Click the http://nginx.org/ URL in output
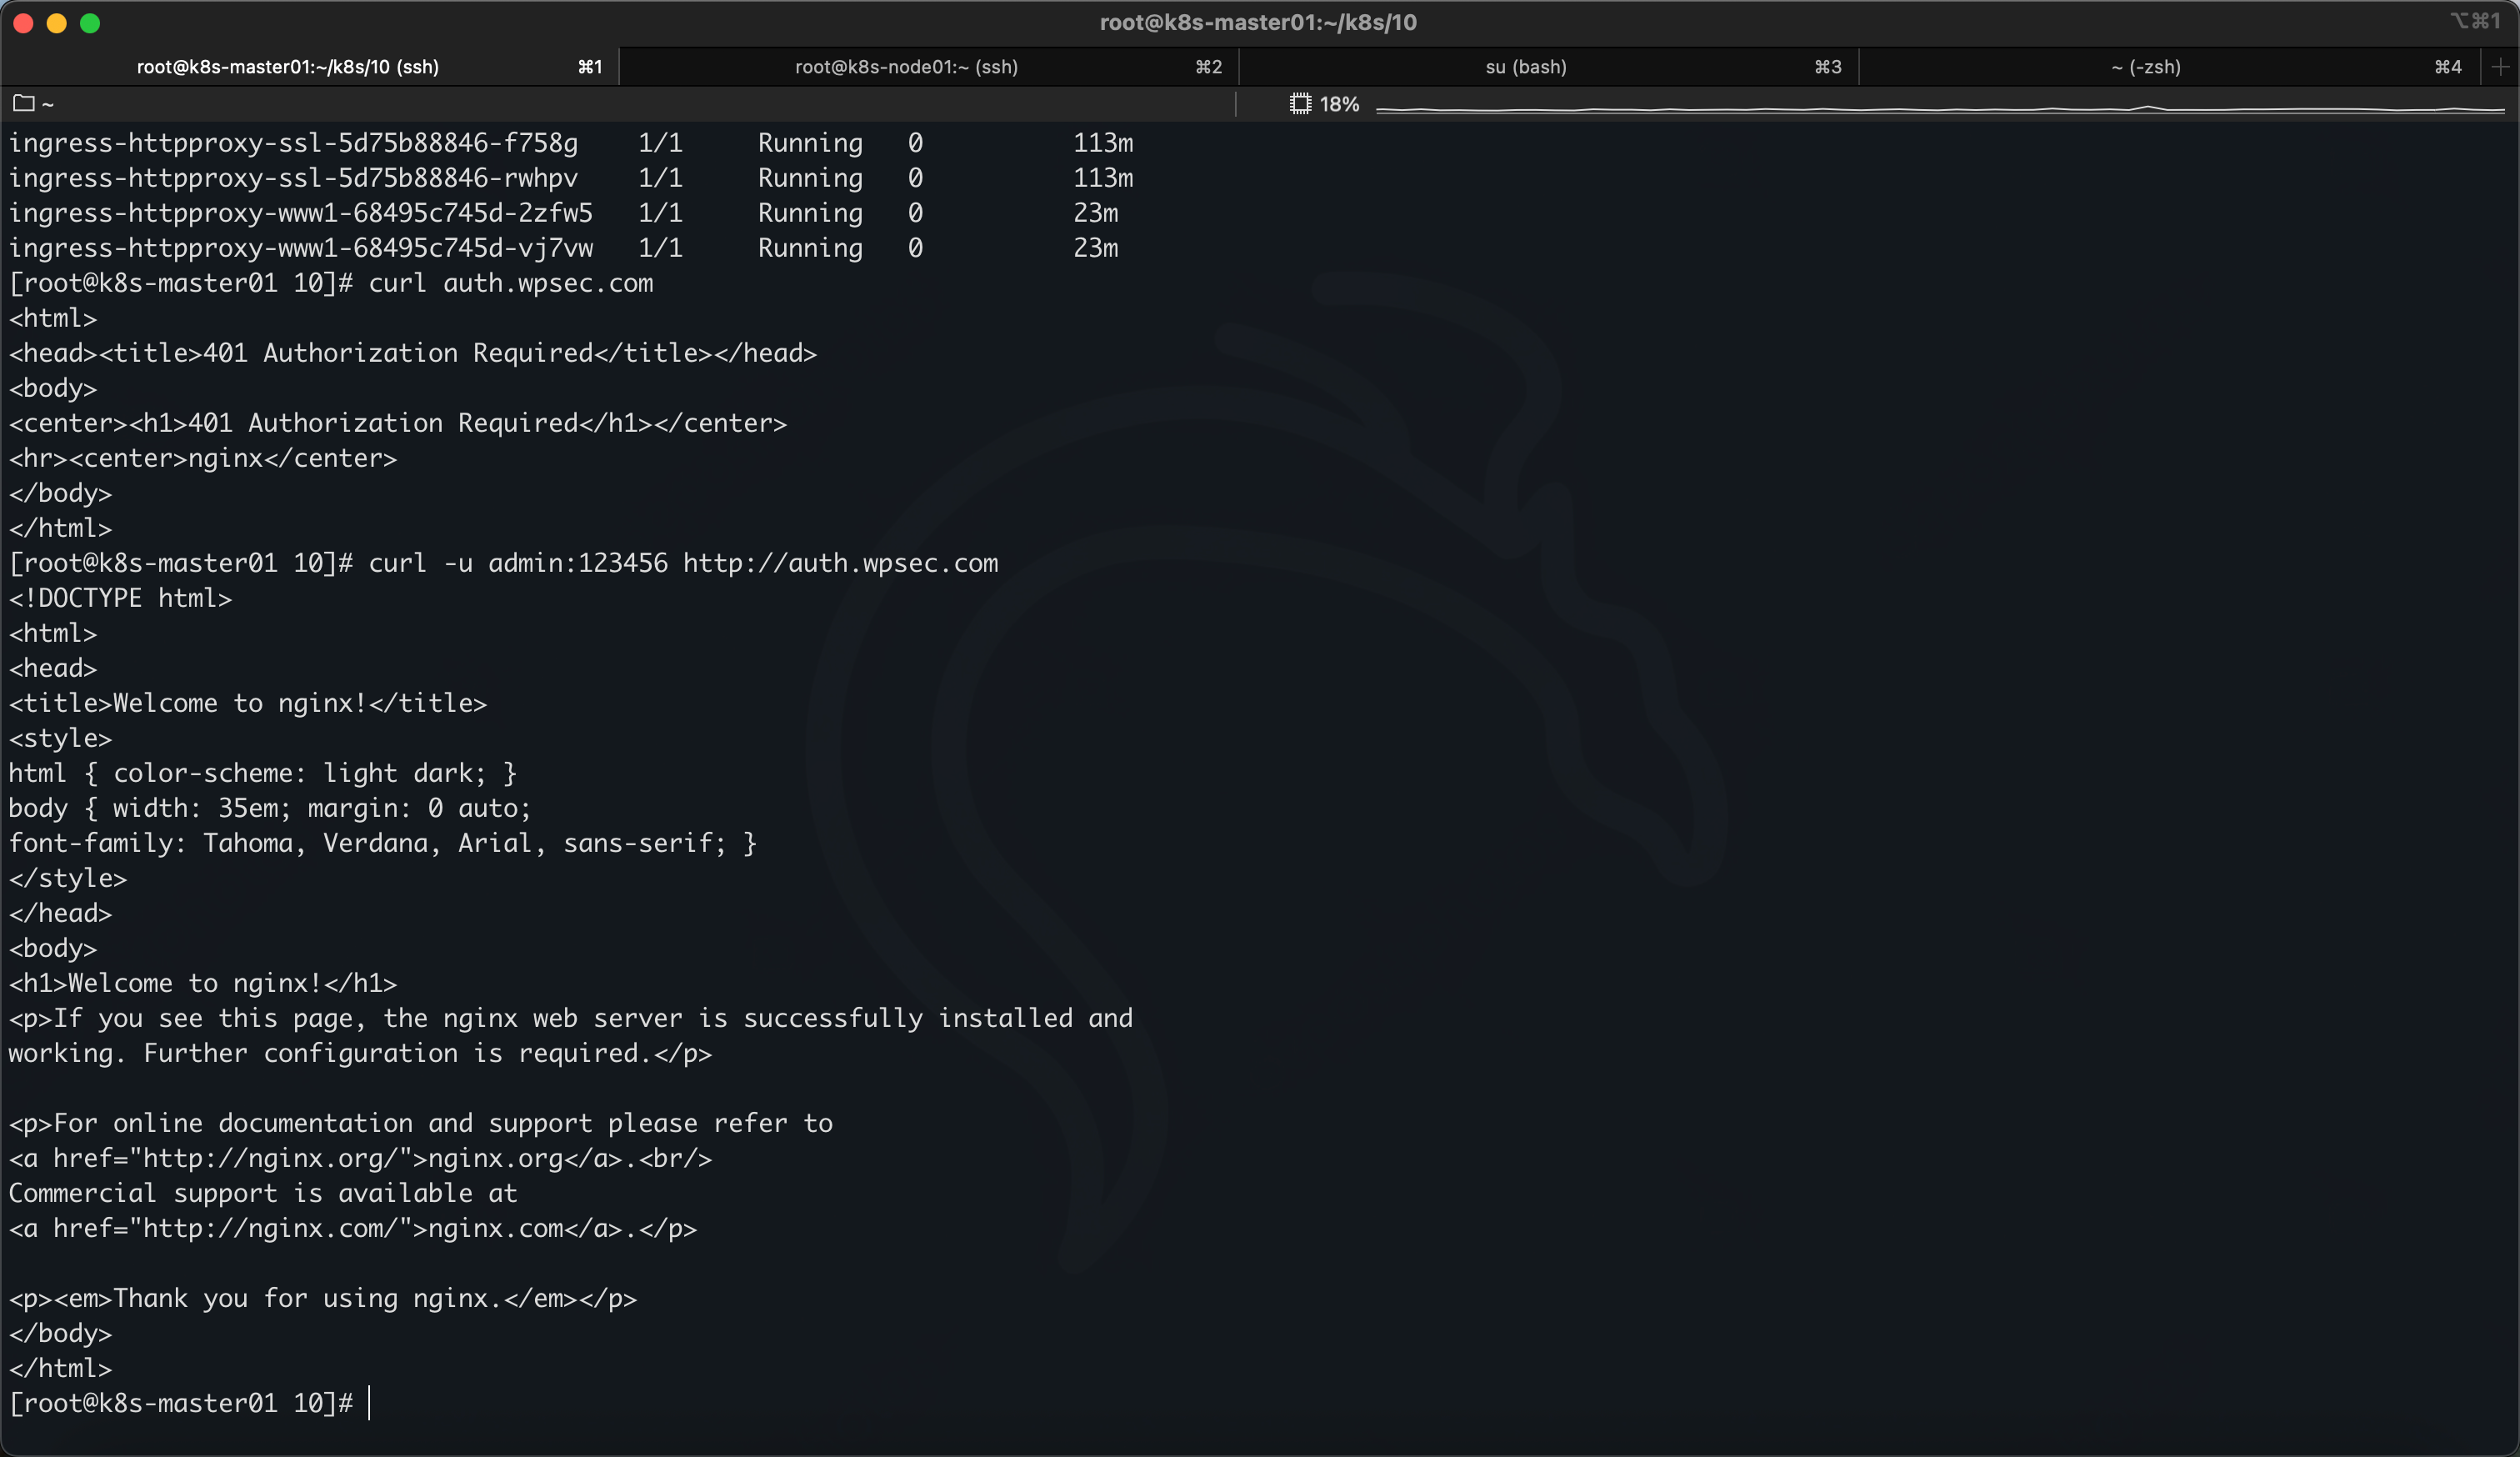Viewport: 2520px width, 1457px height. tap(270, 1158)
